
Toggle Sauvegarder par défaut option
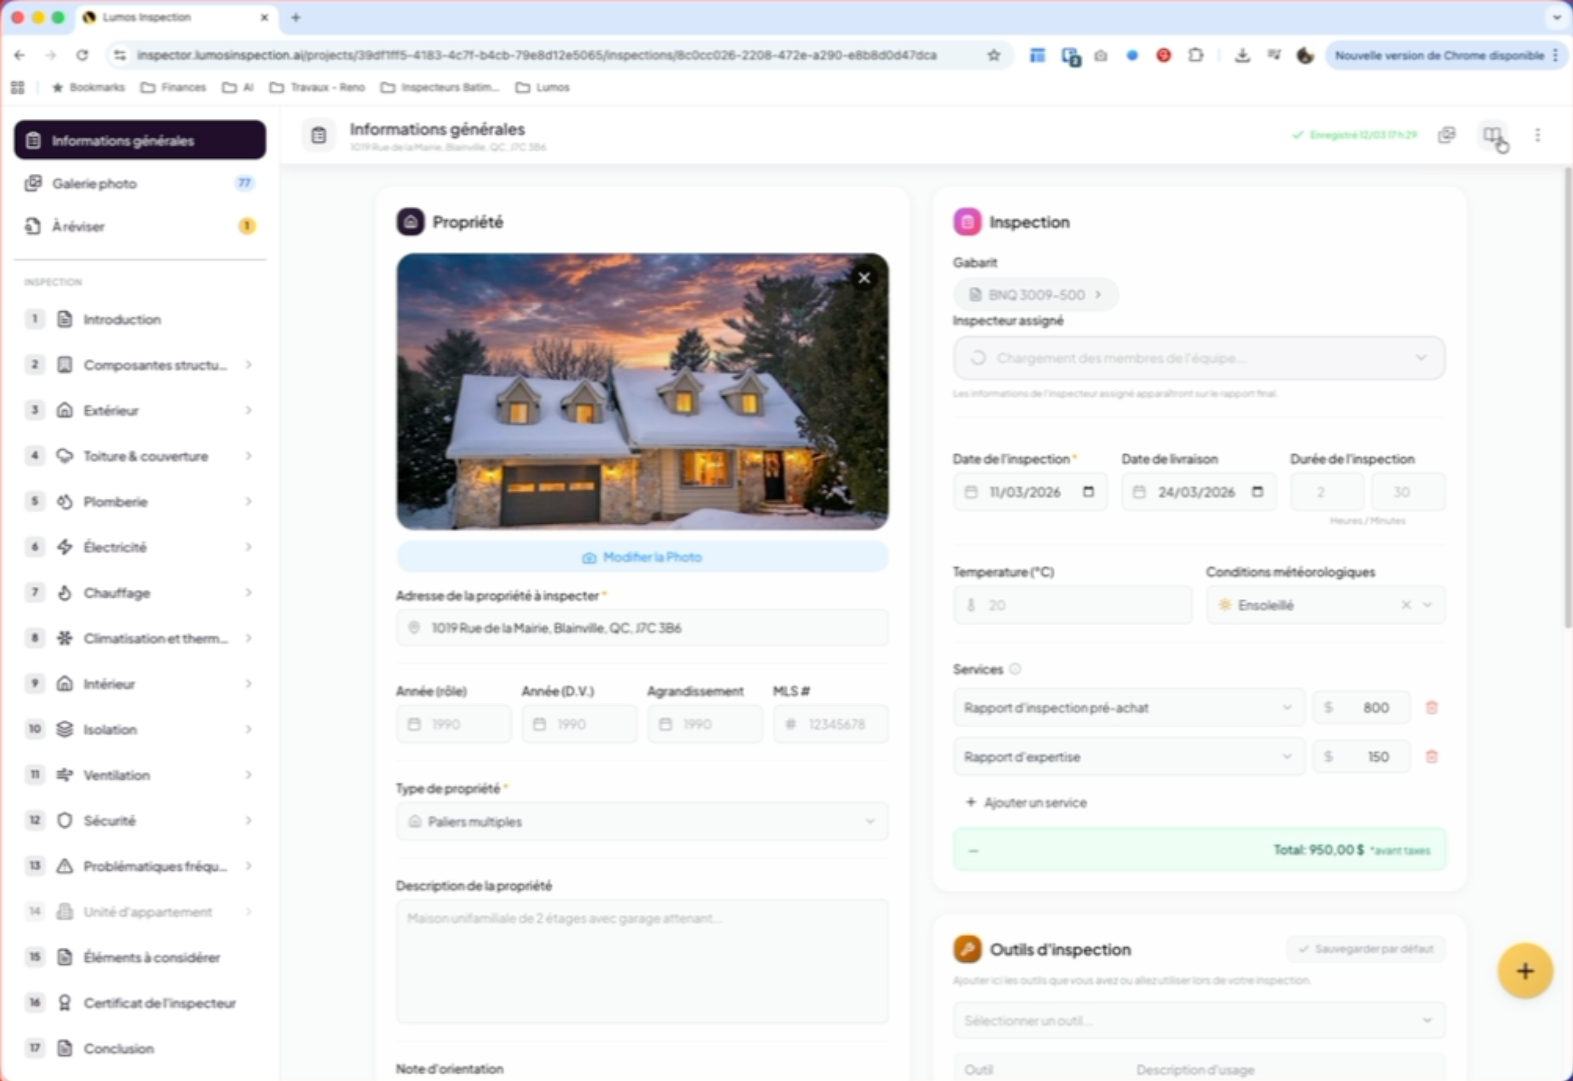point(1365,949)
